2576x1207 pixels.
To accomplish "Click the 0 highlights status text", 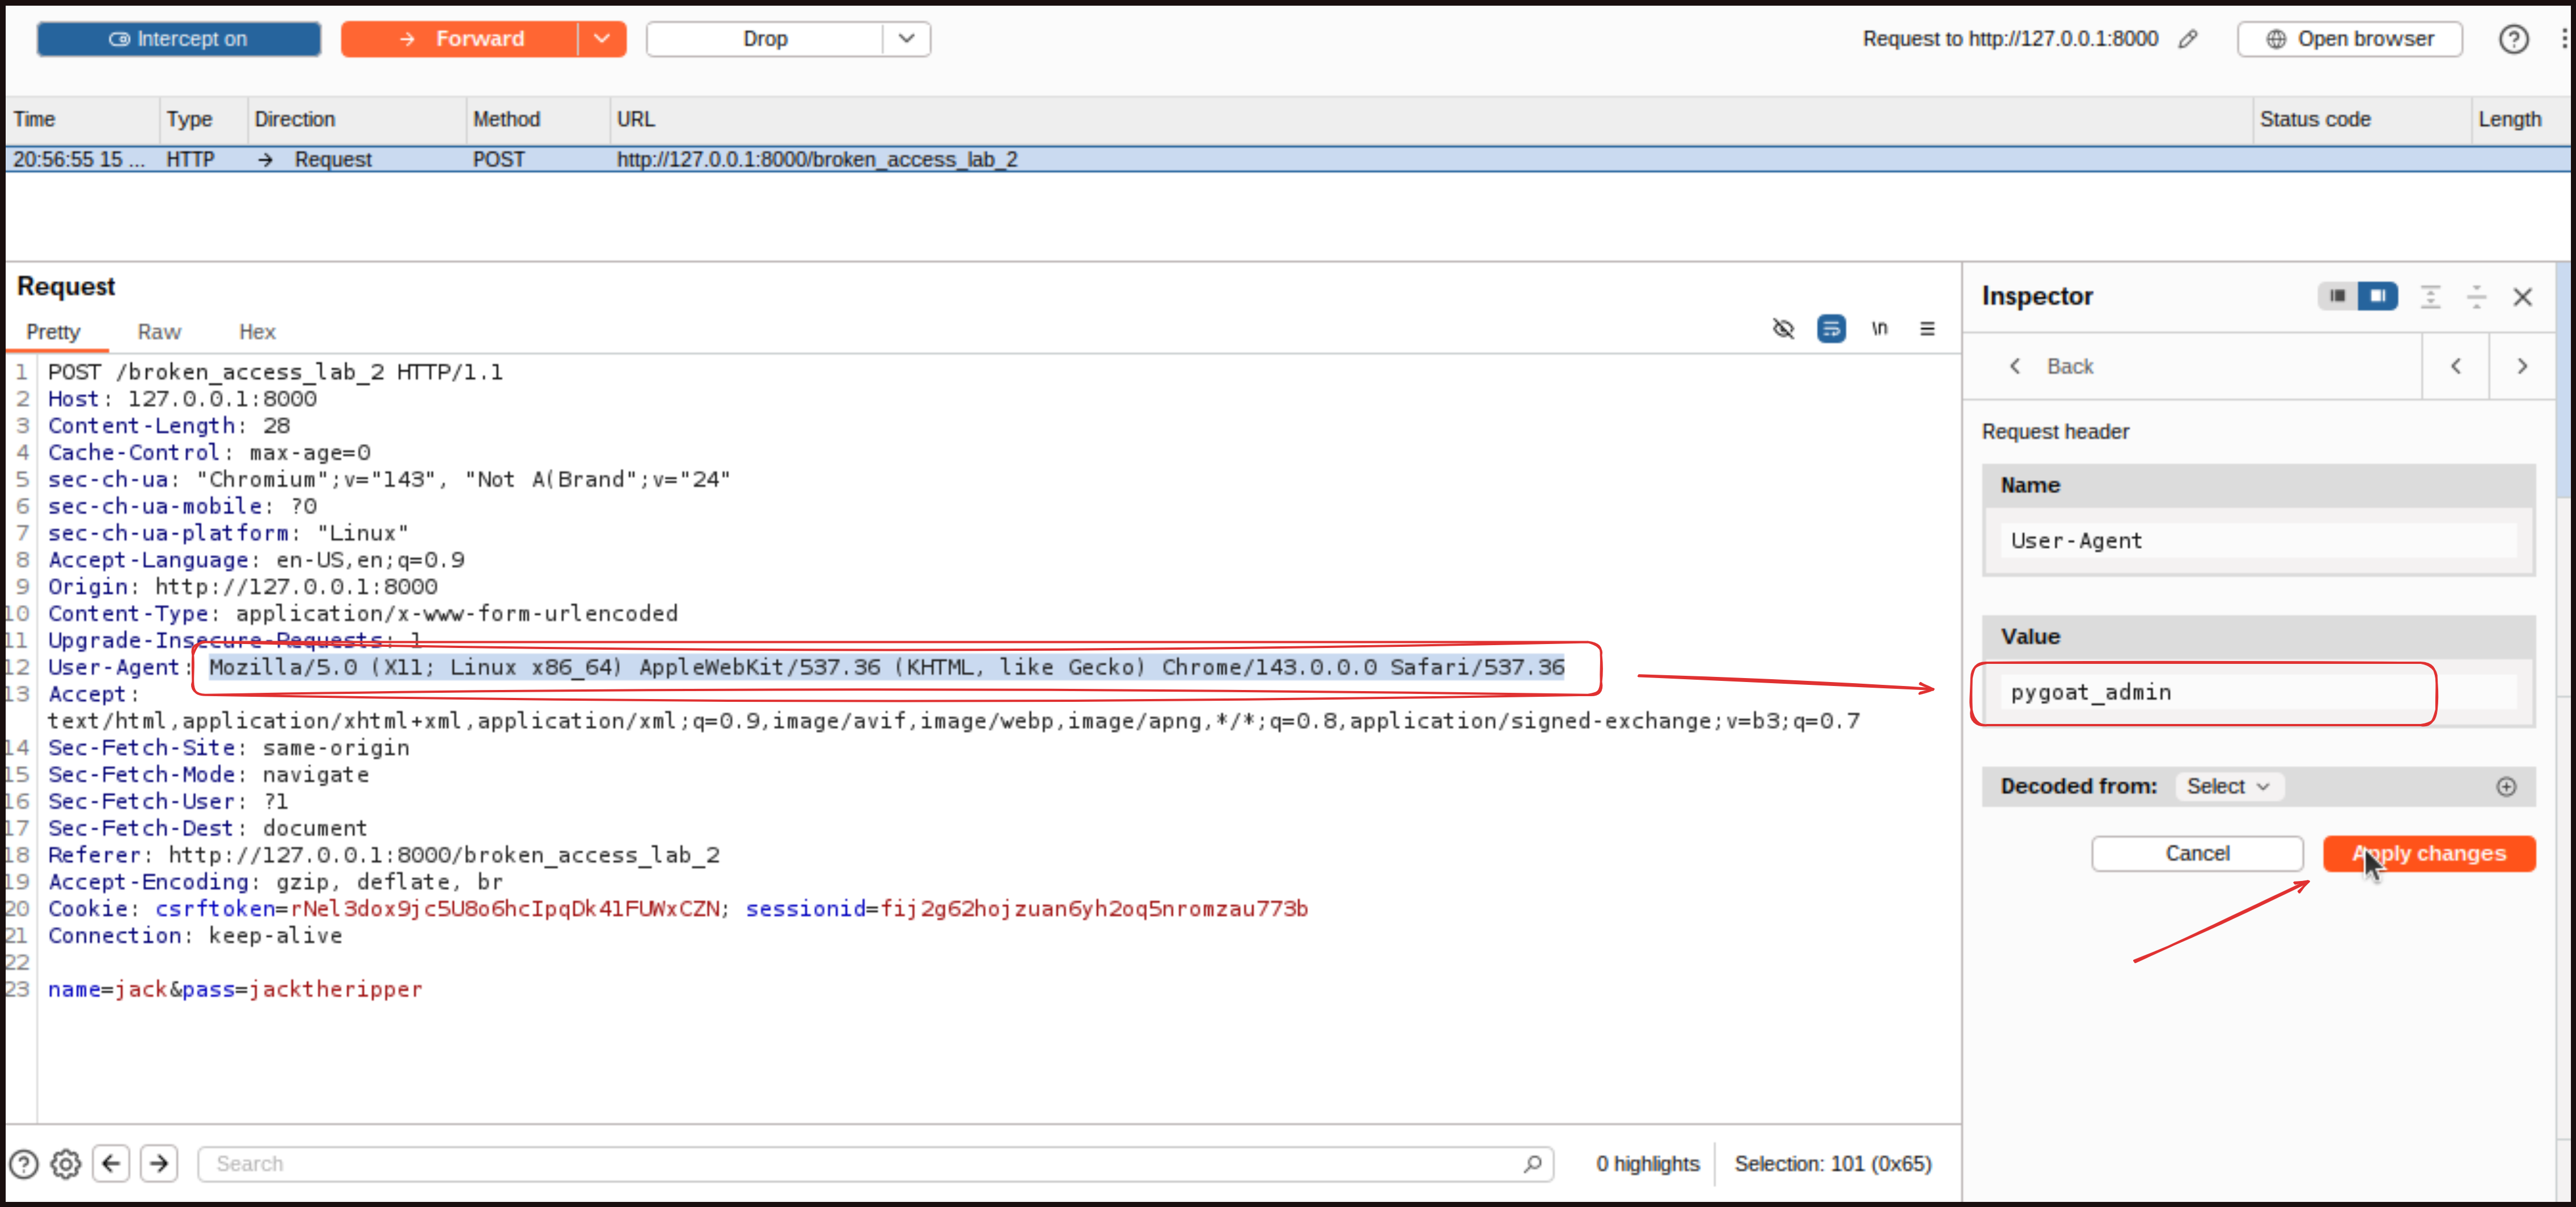I will pyautogui.click(x=1647, y=1164).
